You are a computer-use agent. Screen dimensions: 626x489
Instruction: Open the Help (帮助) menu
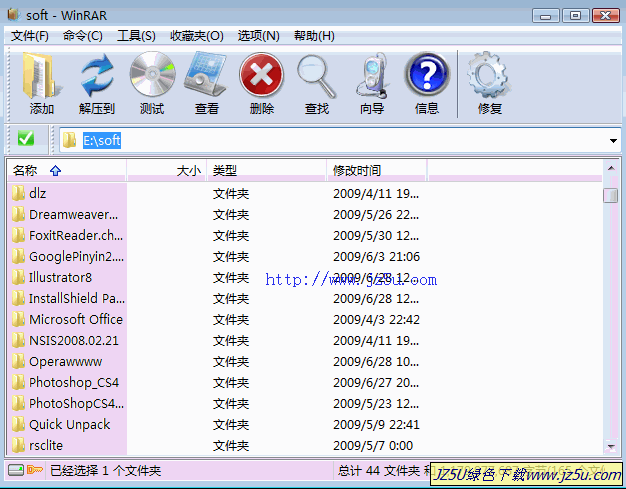(314, 36)
